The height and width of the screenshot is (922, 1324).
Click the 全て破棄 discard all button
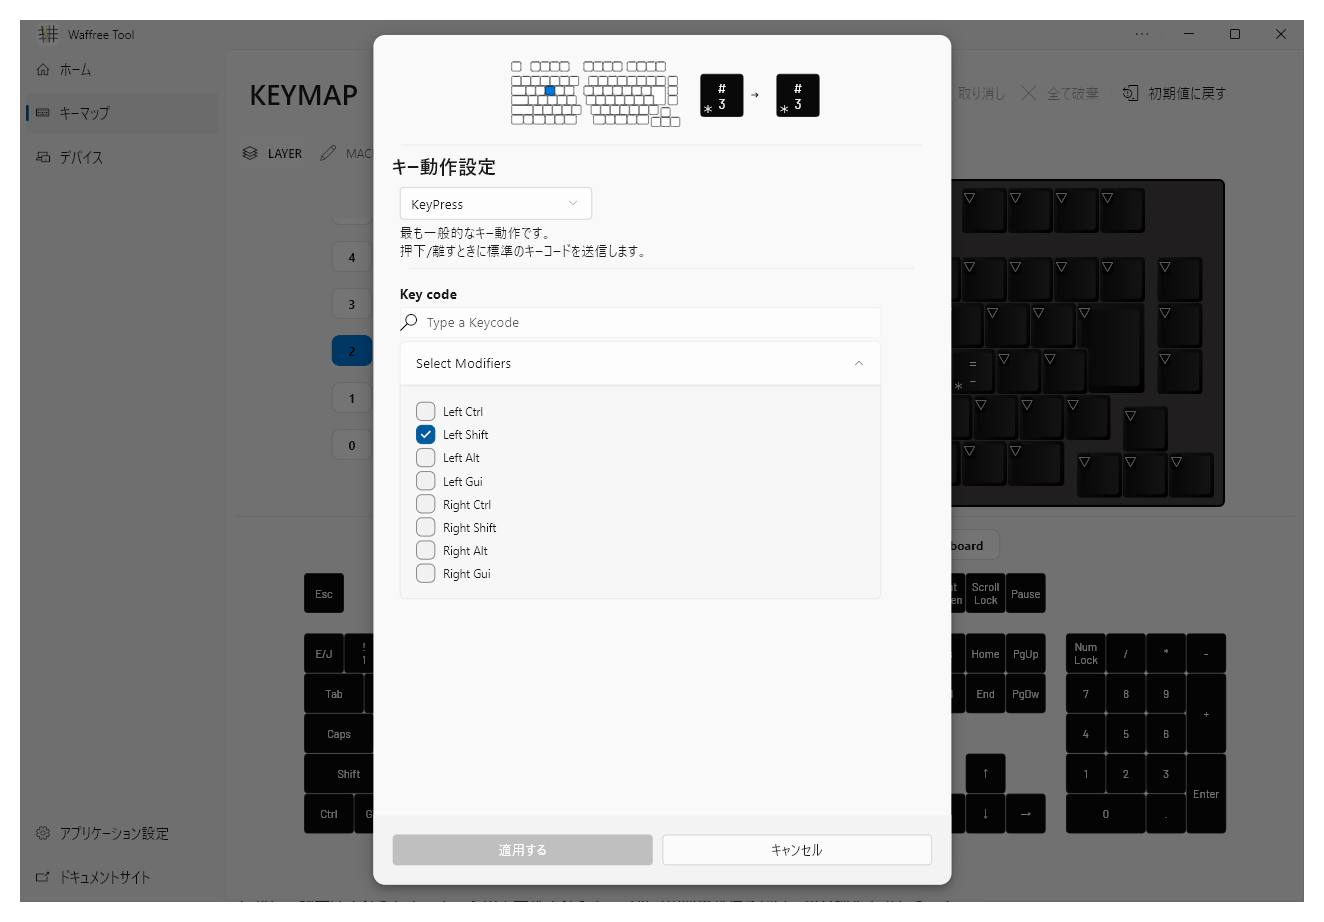1060,93
